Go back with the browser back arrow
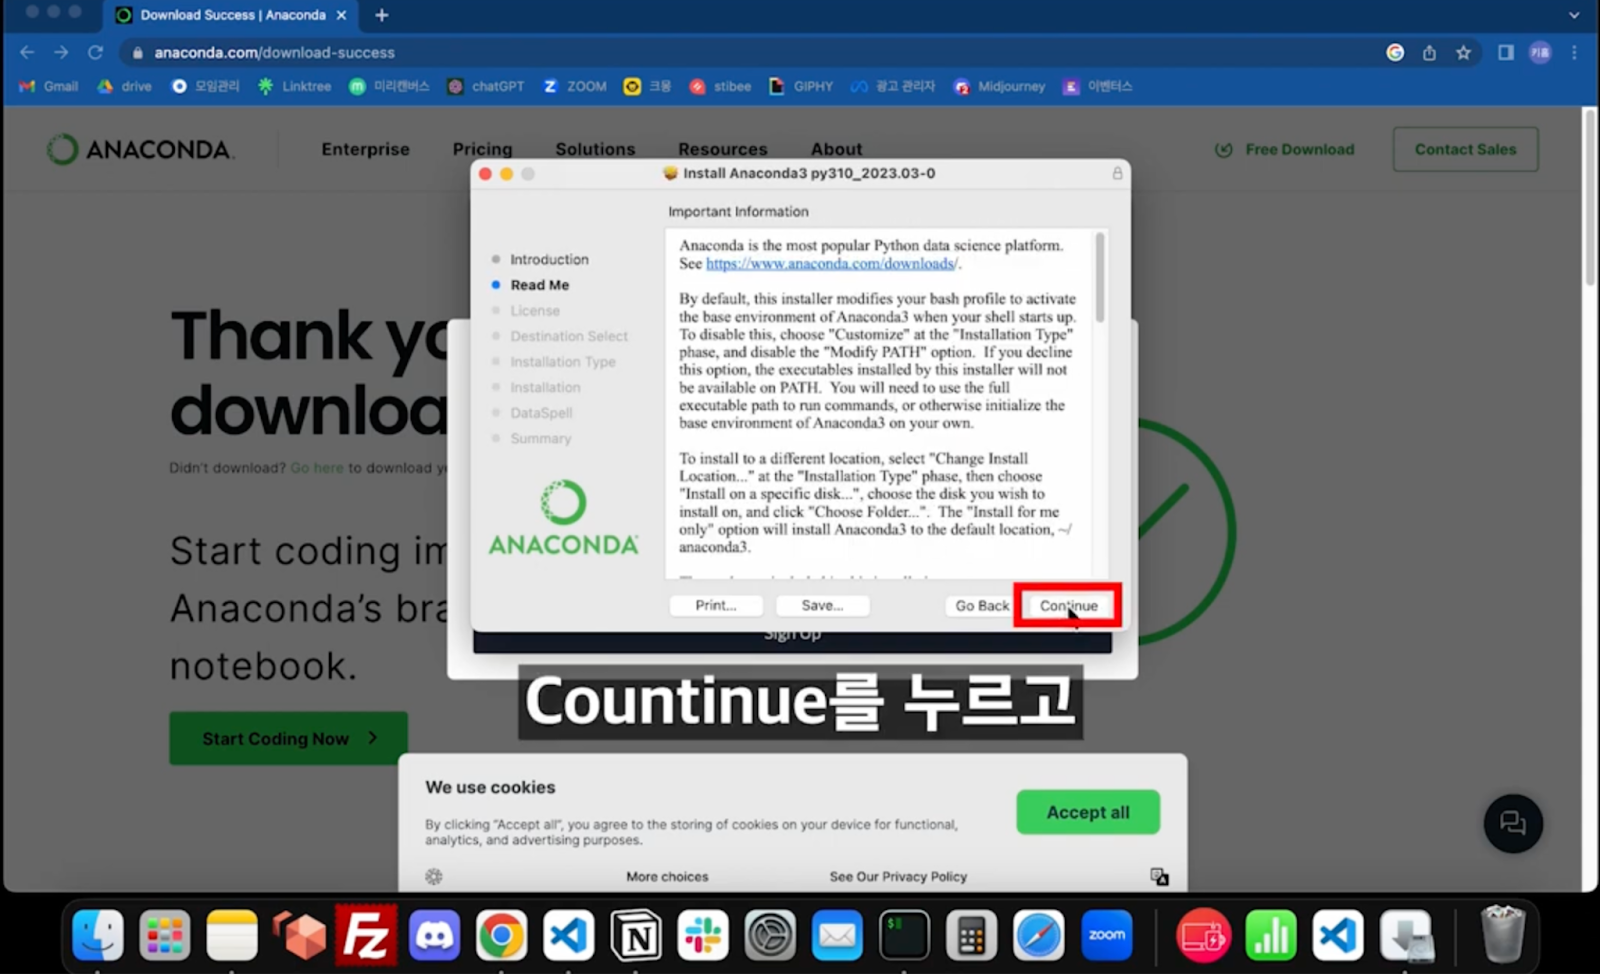This screenshot has height=974, width=1600. click(27, 52)
